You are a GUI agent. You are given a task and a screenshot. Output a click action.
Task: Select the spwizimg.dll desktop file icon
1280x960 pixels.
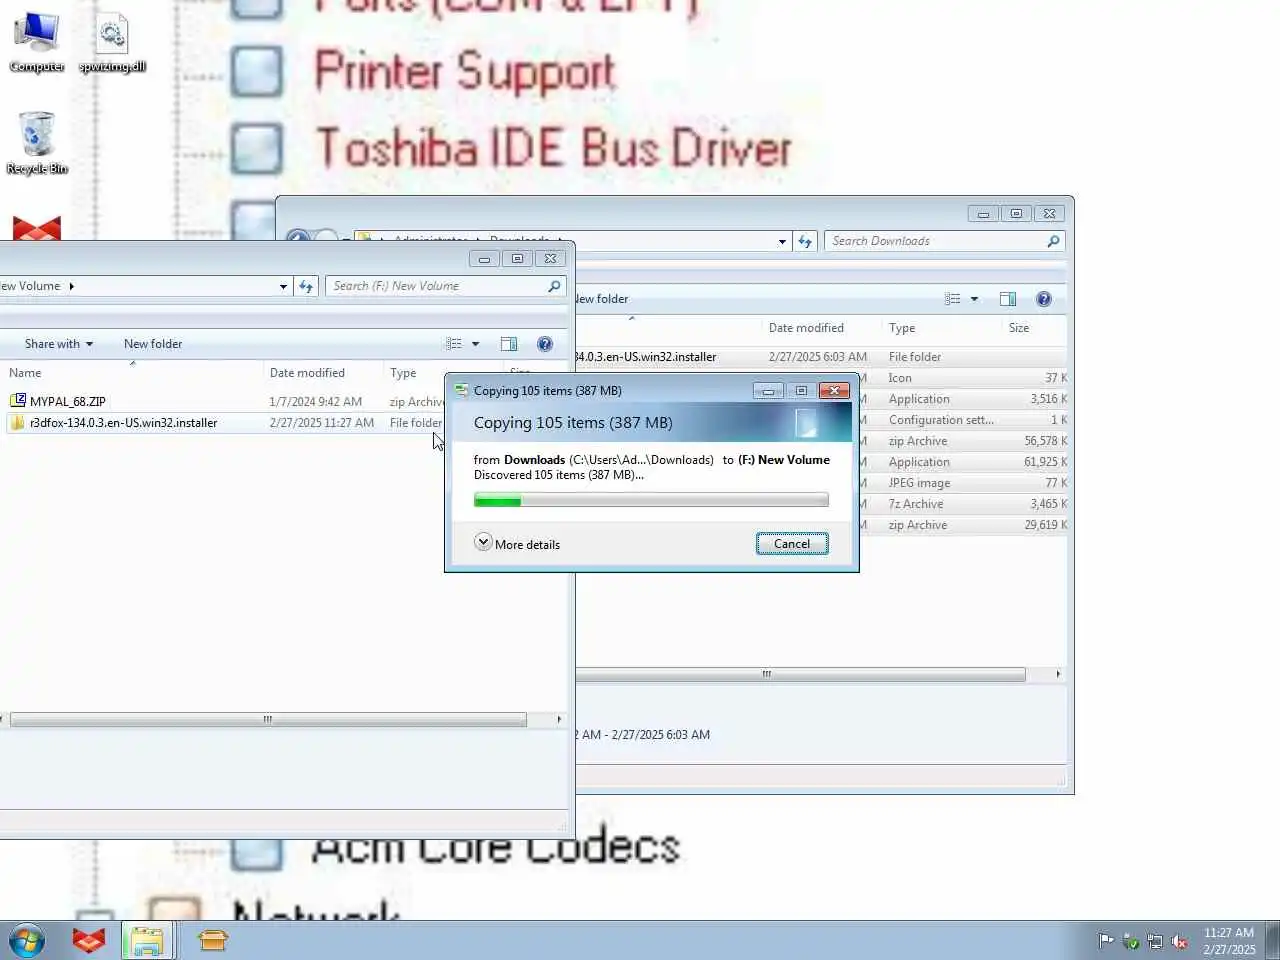112,42
